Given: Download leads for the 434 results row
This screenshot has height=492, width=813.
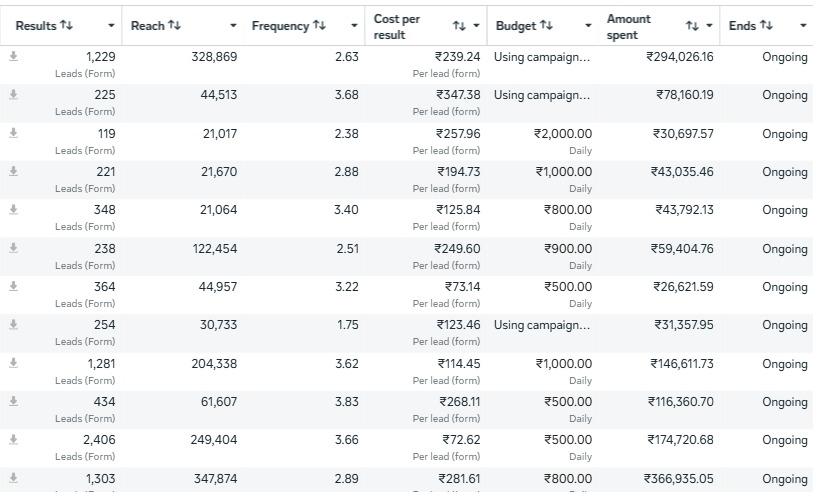Looking at the screenshot, I should tap(13, 401).
